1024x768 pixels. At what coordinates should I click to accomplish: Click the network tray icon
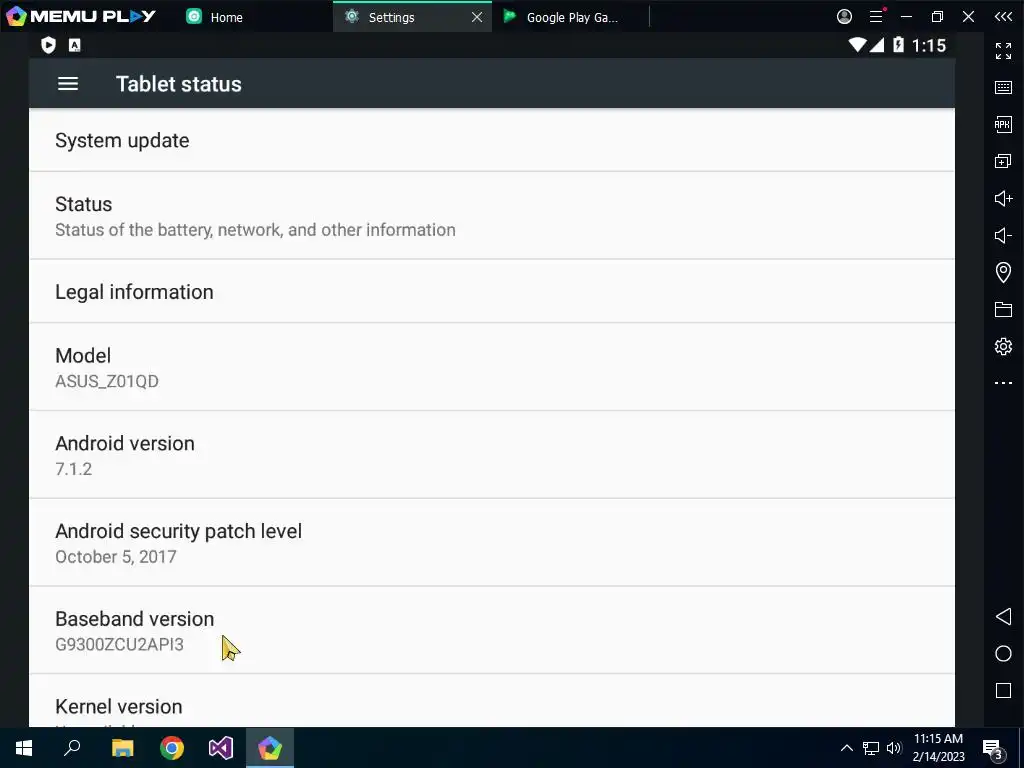[x=871, y=748]
